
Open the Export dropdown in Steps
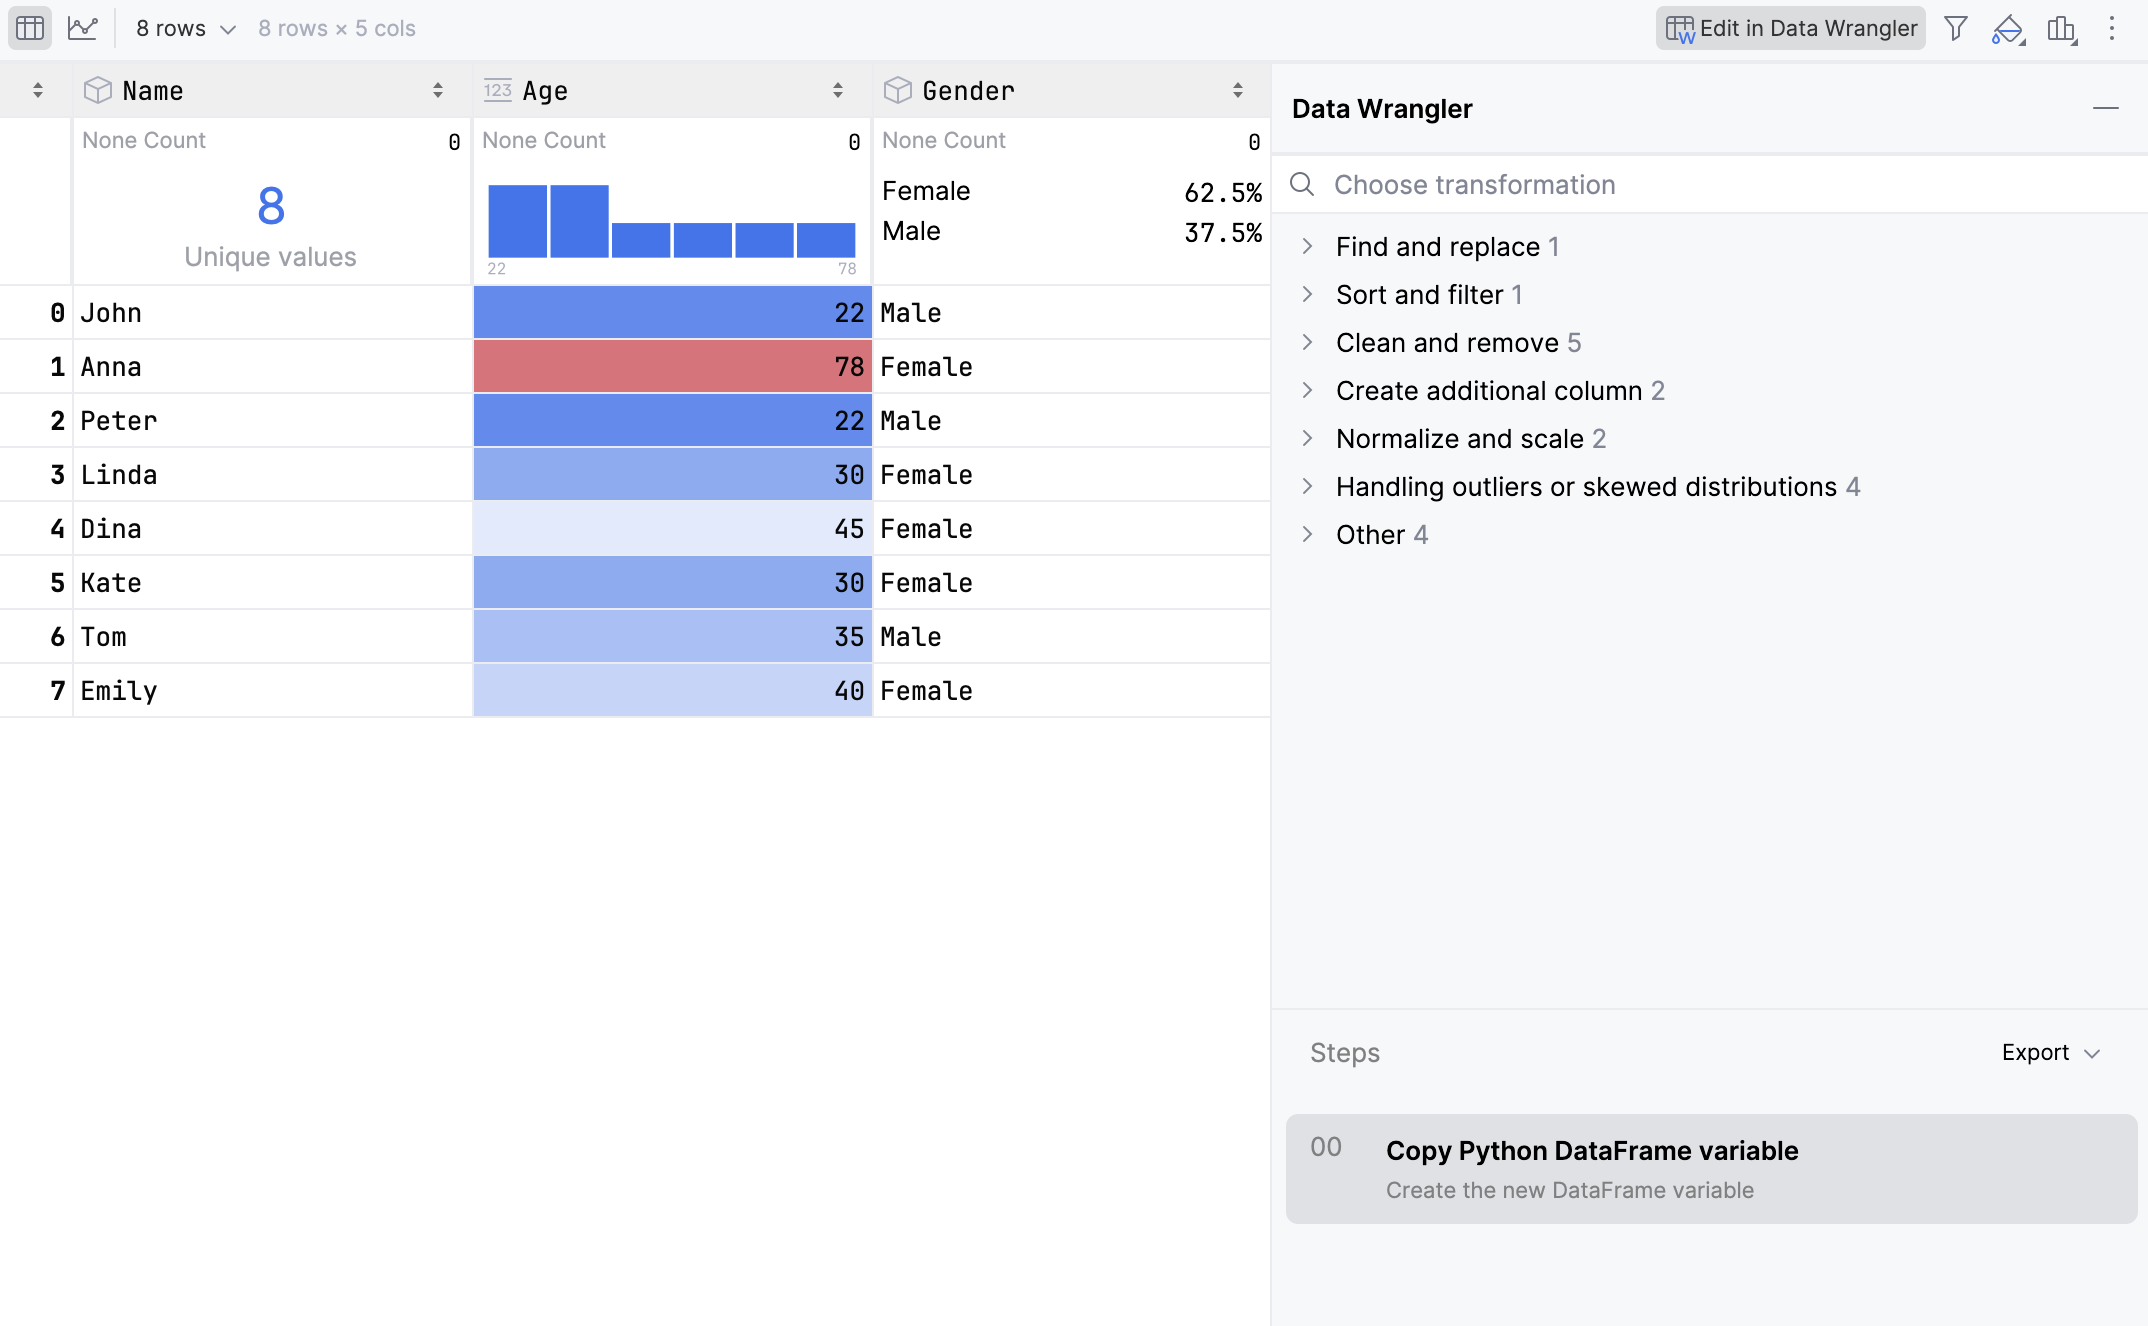(x=2050, y=1052)
